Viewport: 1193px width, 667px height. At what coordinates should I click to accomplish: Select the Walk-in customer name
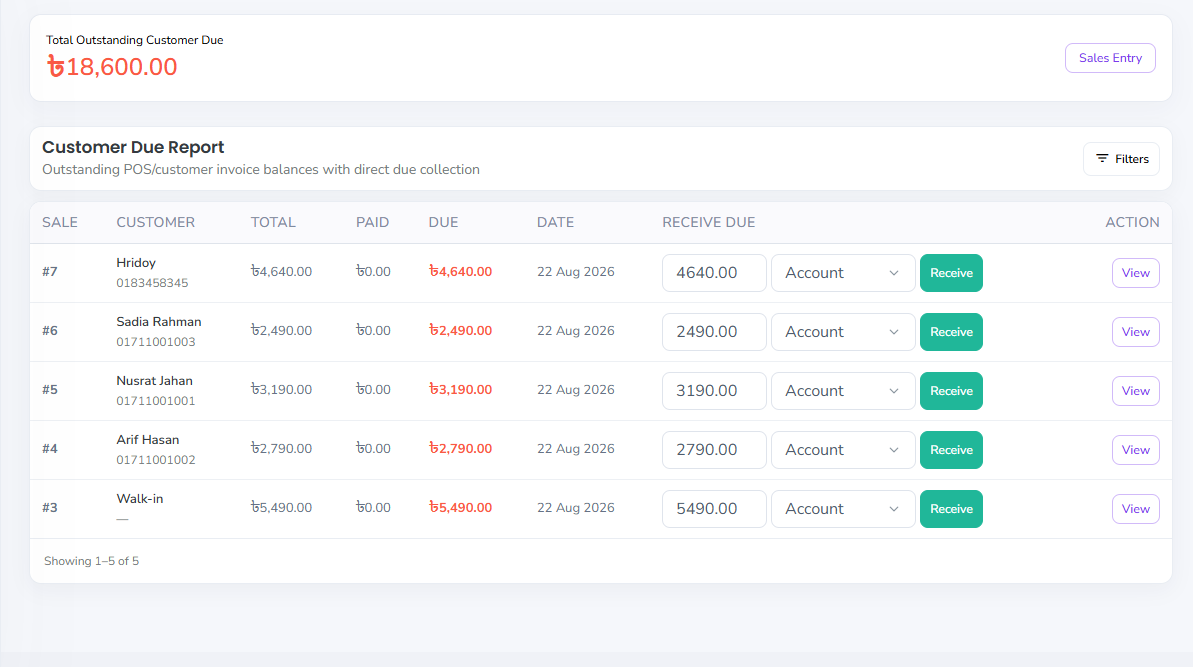pyautogui.click(x=140, y=498)
